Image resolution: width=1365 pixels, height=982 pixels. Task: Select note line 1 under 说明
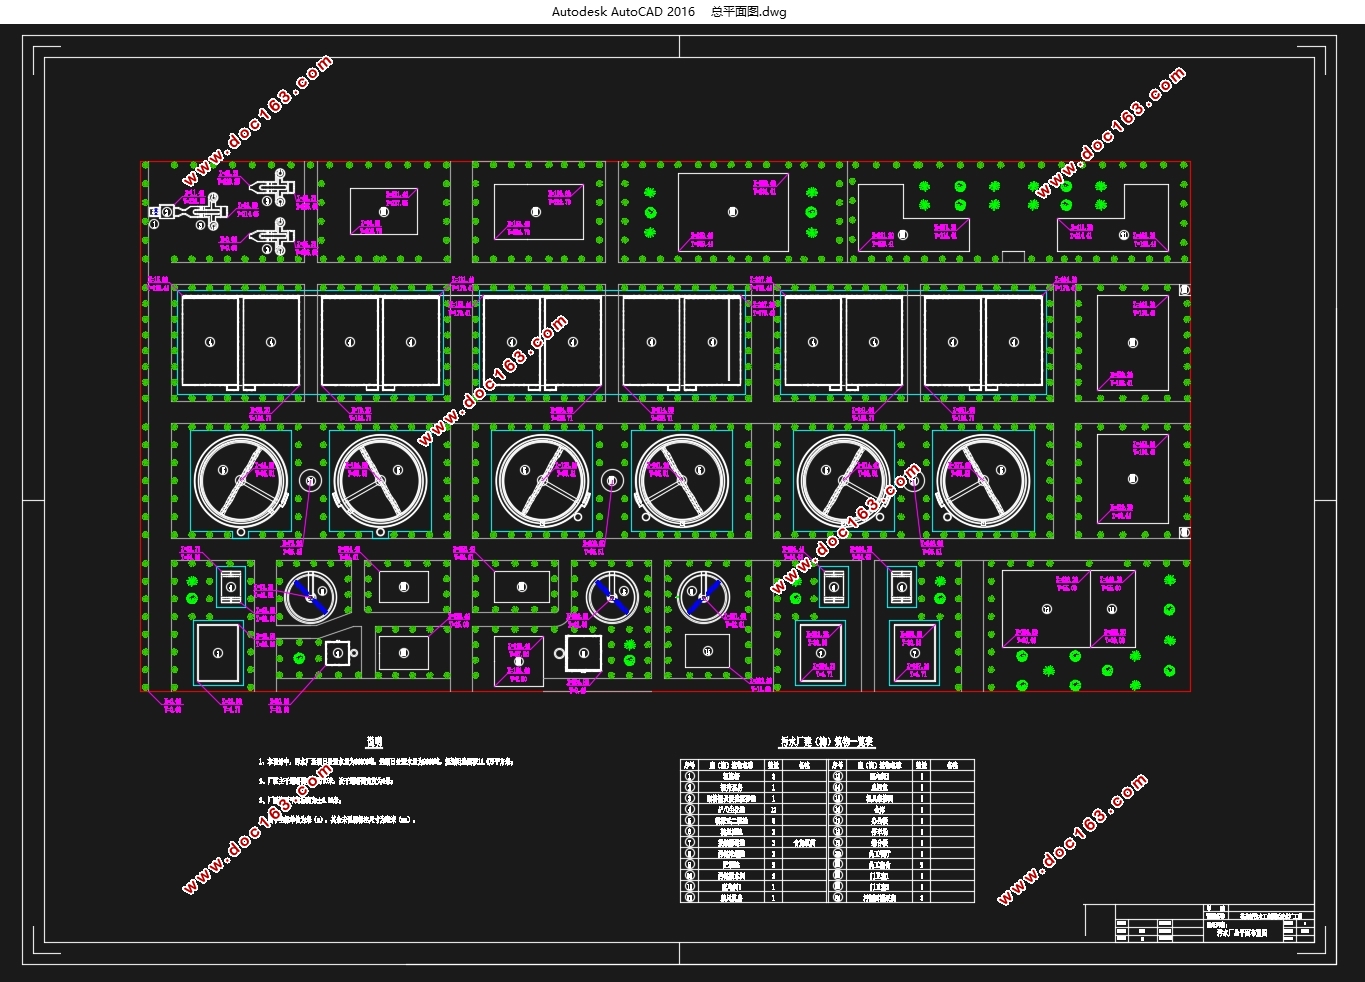click(x=386, y=762)
